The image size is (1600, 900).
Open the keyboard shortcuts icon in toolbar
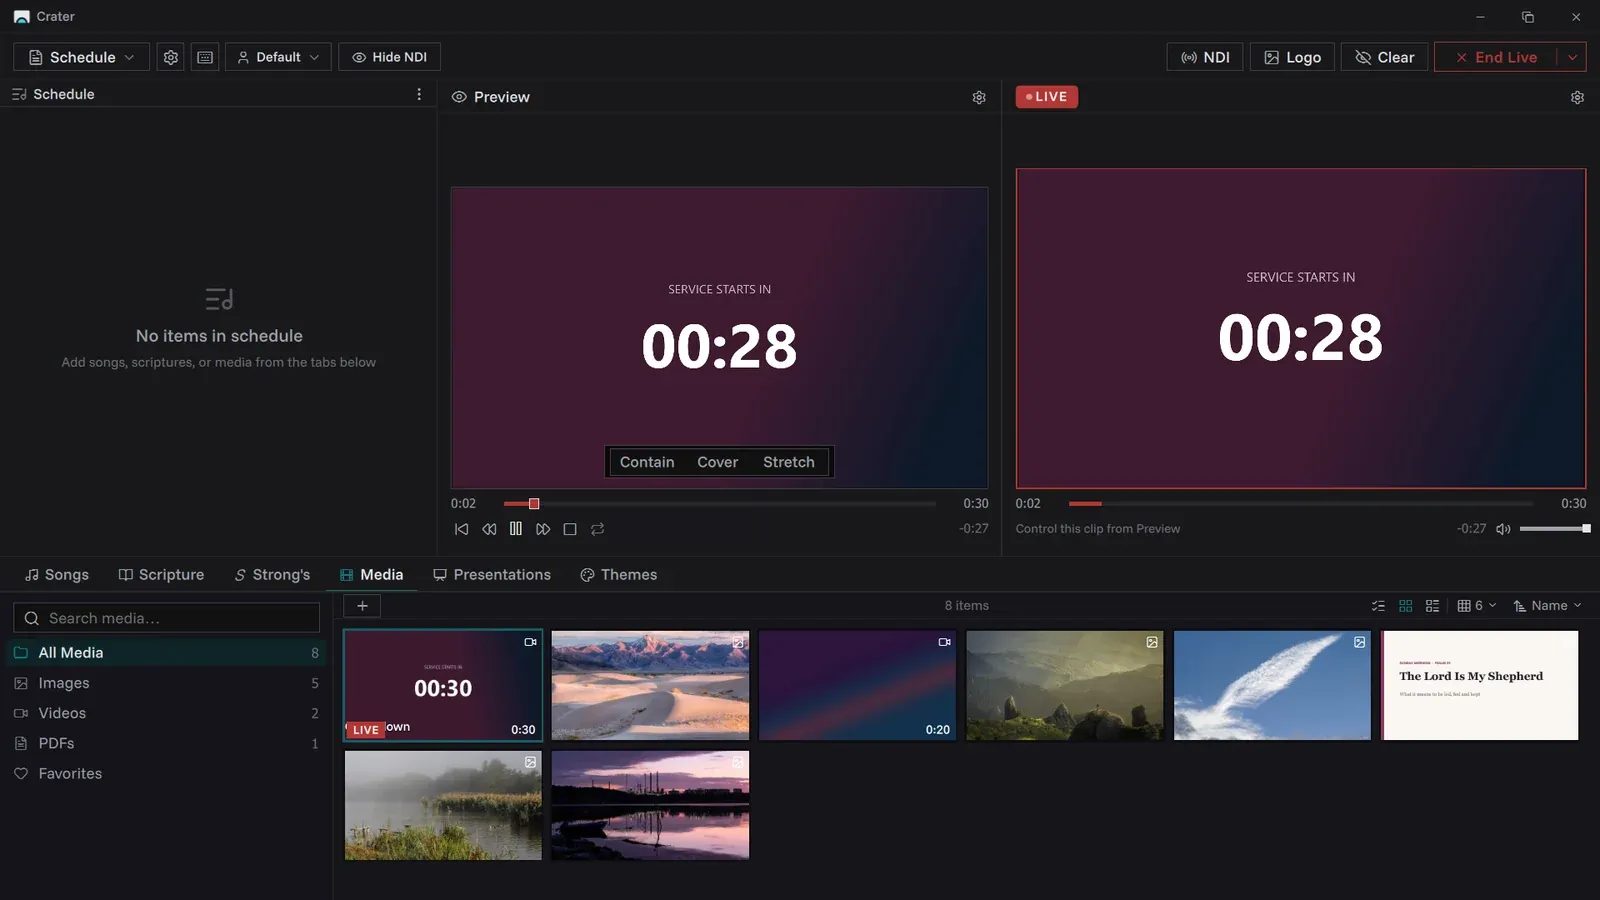point(205,57)
